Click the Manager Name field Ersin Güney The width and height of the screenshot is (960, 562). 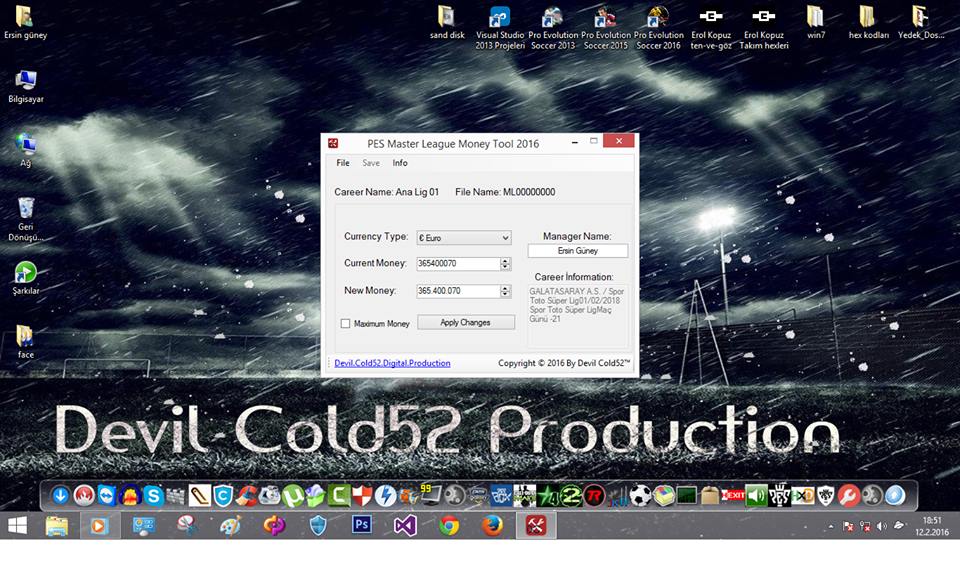click(577, 250)
